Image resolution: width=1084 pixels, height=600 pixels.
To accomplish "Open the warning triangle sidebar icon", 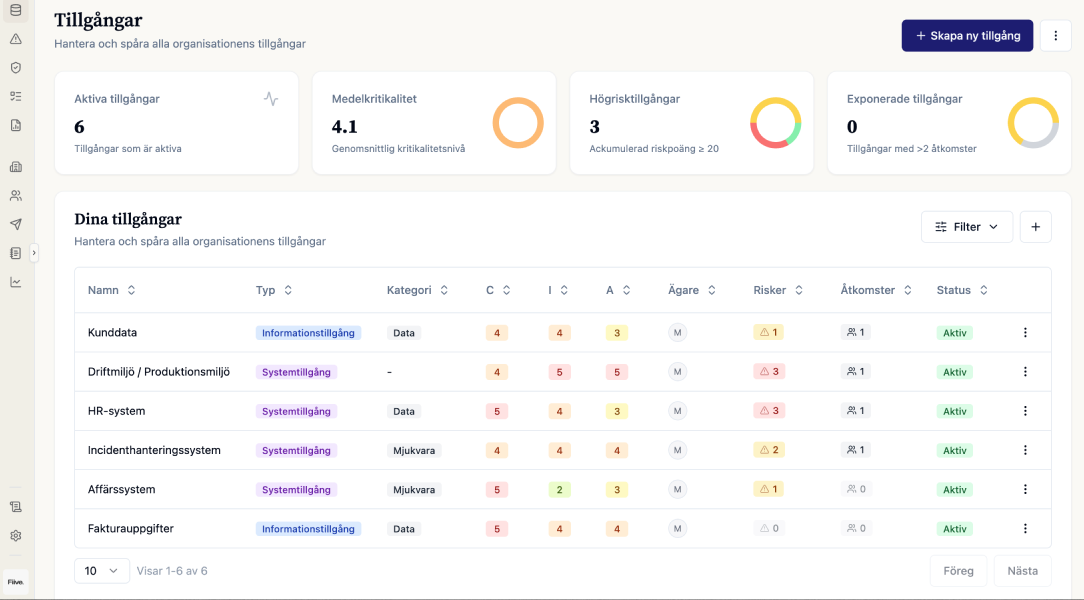I will [x=16, y=39].
